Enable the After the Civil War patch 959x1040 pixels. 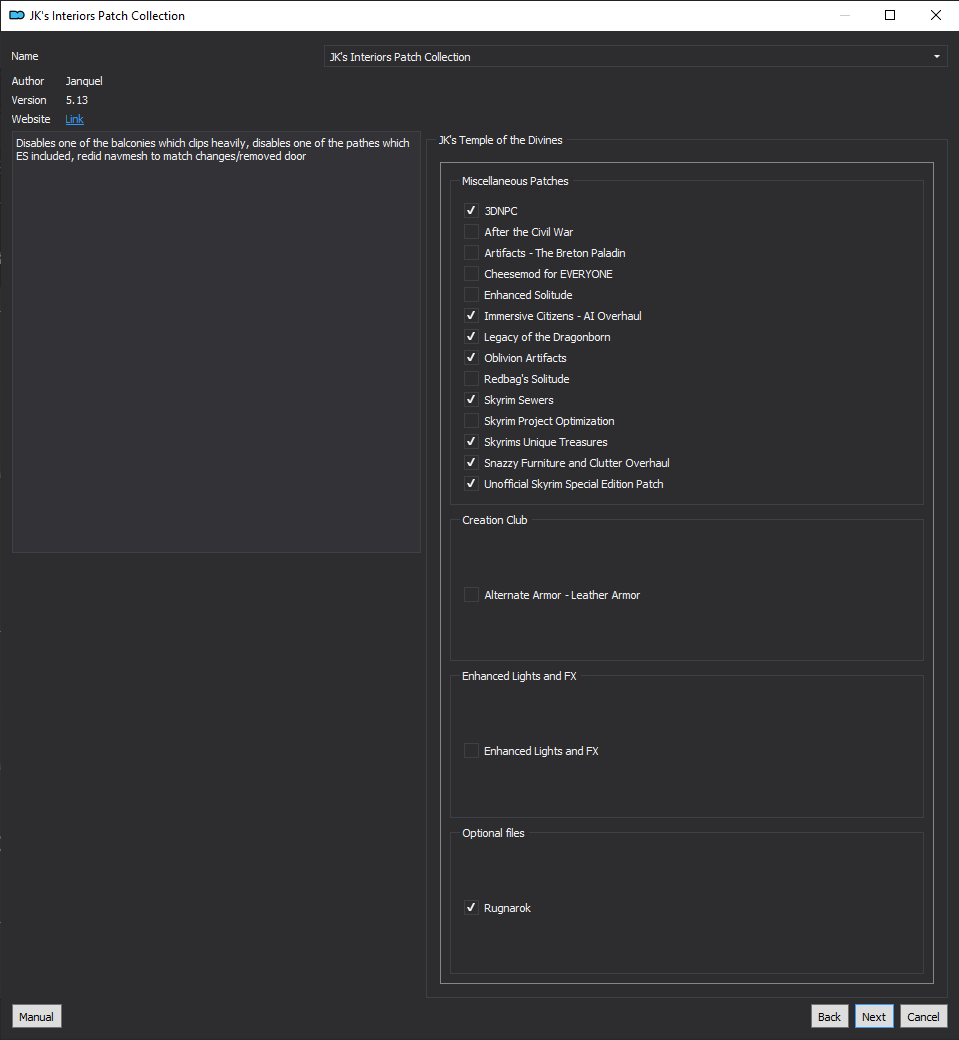(471, 232)
